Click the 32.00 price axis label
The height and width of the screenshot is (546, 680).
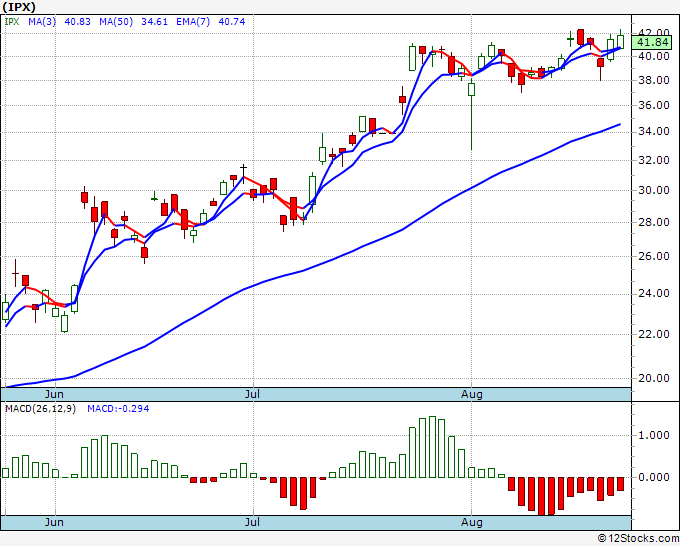pos(654,160)
